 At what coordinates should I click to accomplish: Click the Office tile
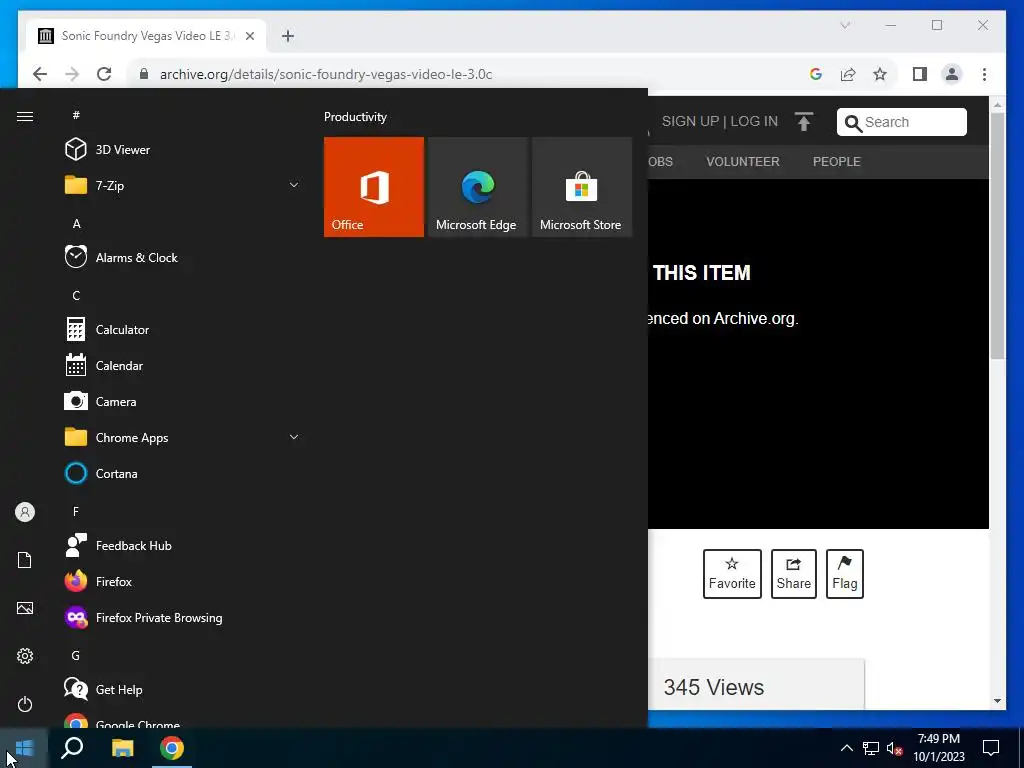pyautogui.click(x=374, y=187)
